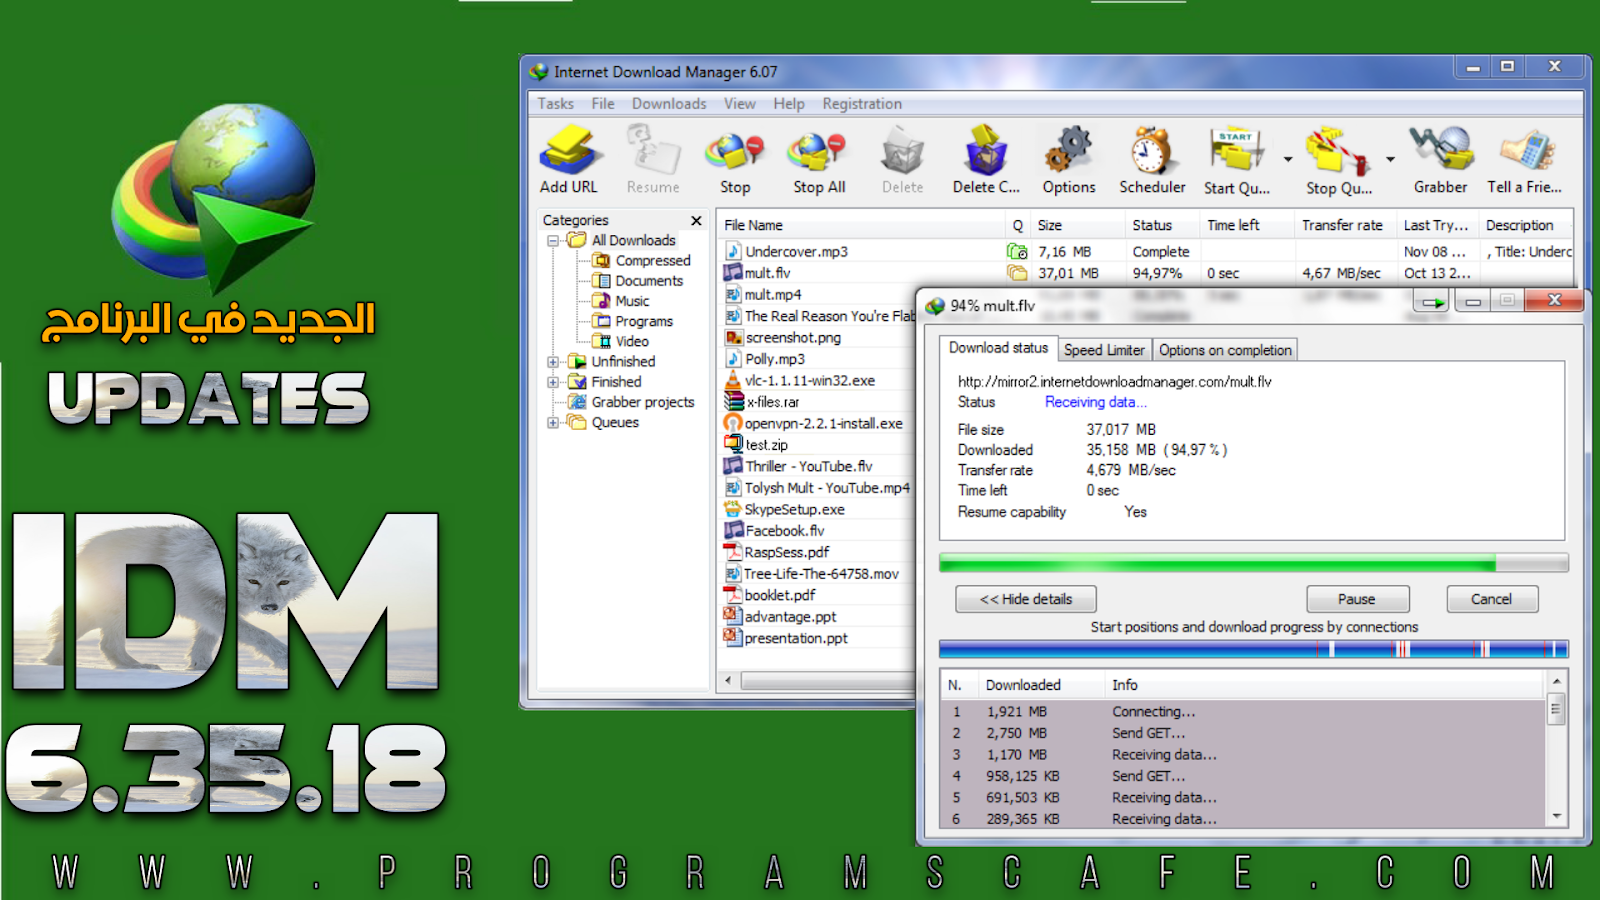
Task: Open the File menu
Action: click(603, 103)
